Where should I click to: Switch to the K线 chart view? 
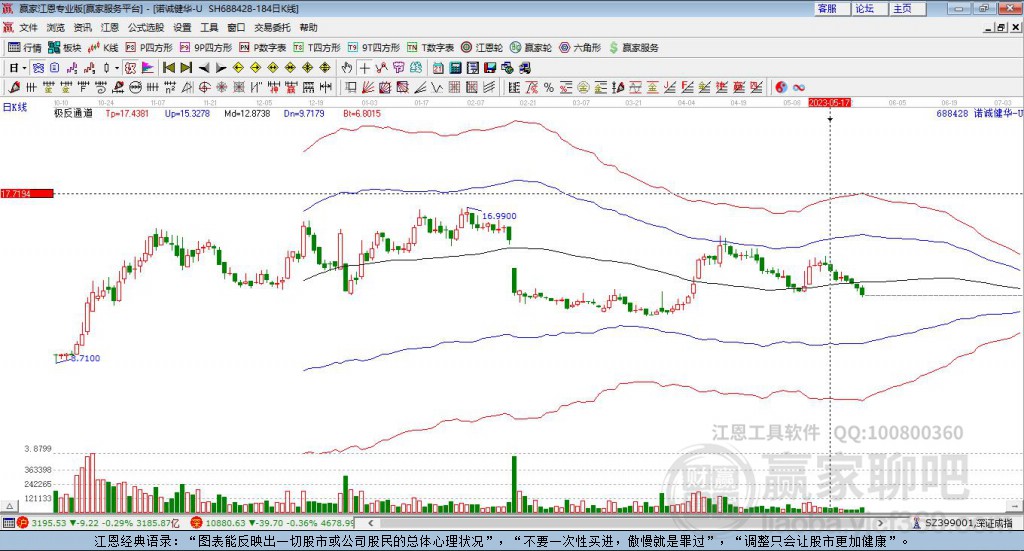point(103,48)
